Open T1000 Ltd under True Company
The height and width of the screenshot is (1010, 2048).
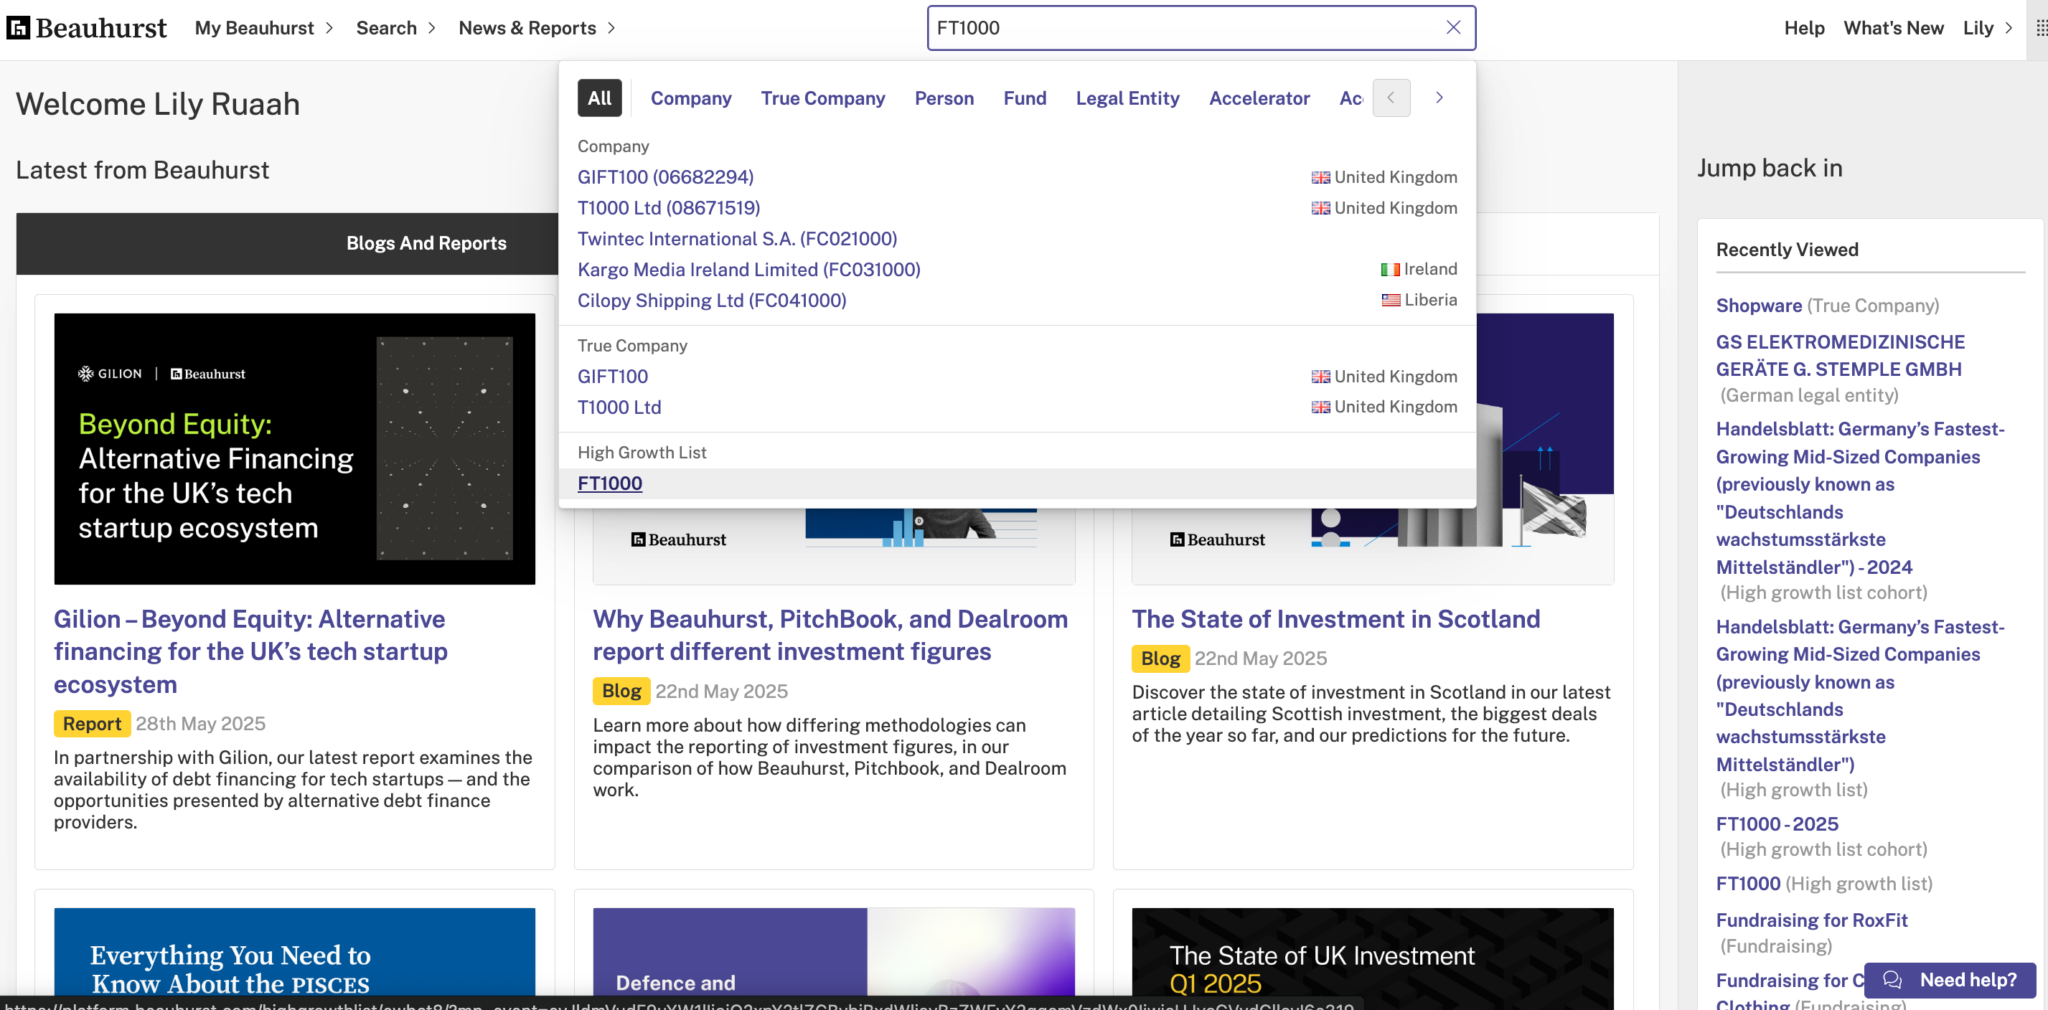click(619, 408)
